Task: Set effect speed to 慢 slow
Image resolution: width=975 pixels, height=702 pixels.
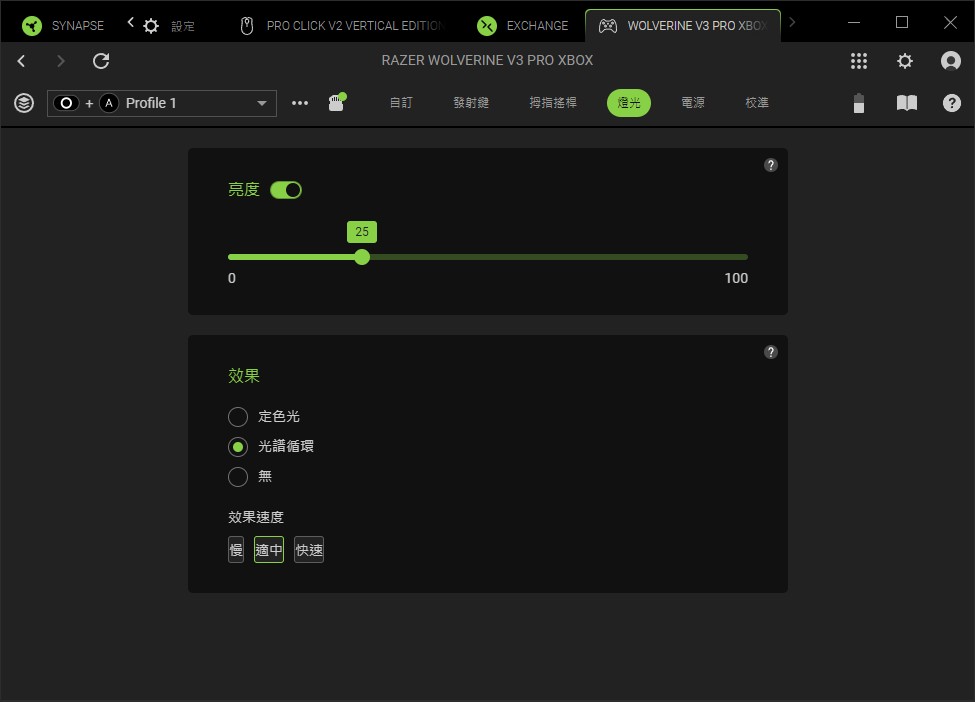Action: (236, 550)
